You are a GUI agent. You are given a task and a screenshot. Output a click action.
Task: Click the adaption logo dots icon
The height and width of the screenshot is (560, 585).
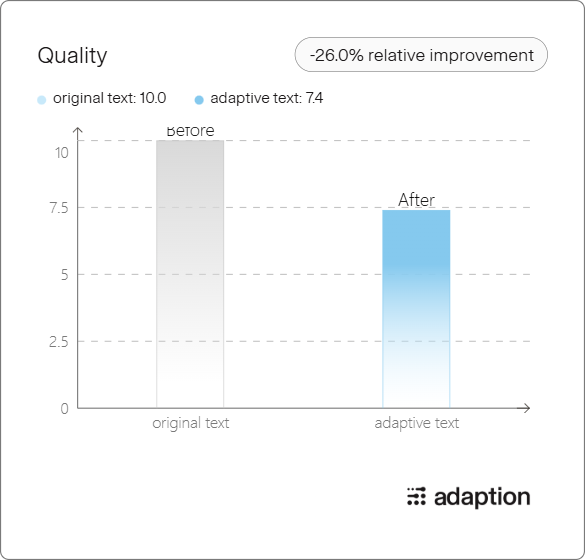click(x=416, y=496)
